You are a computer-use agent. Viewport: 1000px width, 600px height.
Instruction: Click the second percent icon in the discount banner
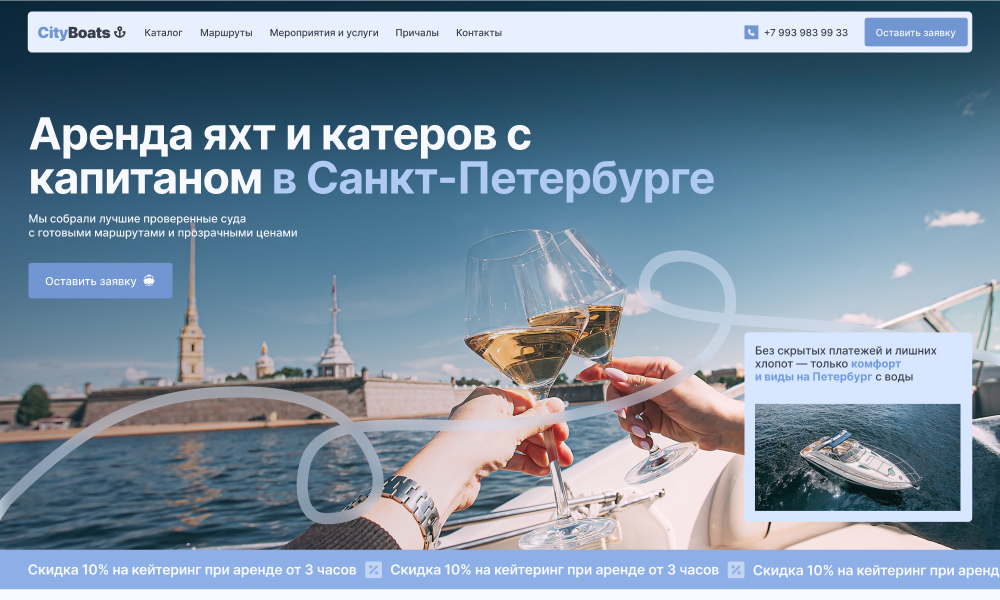736,570
